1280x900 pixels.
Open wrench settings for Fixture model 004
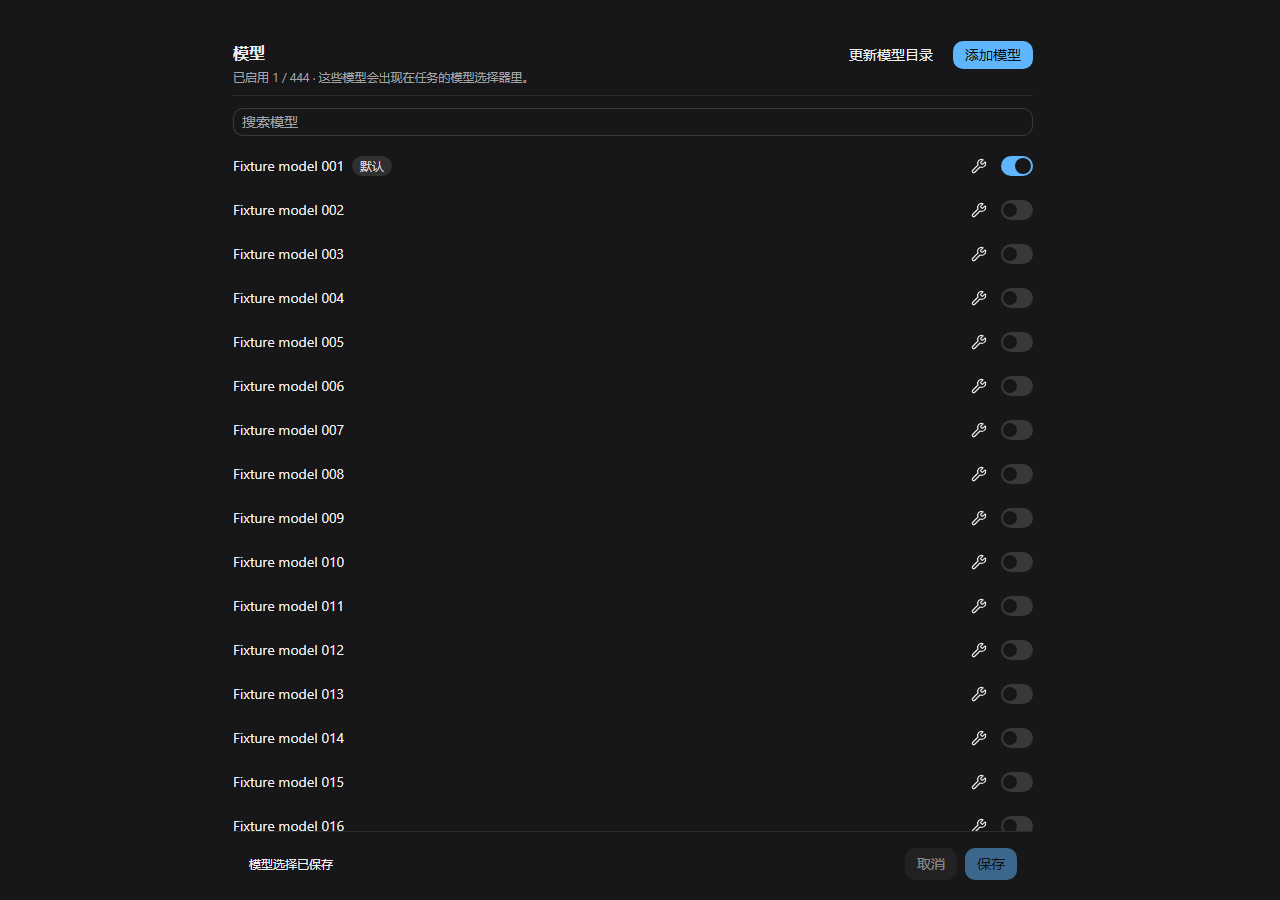pos(979,298)
